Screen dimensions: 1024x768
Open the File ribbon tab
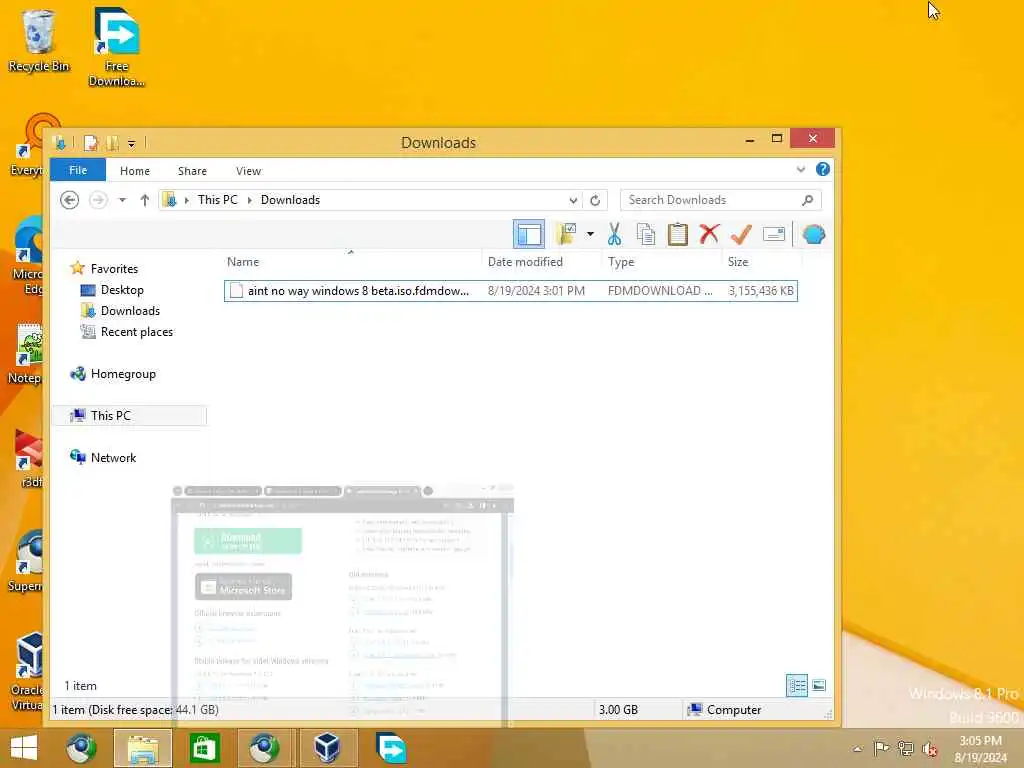pos(78,170)
